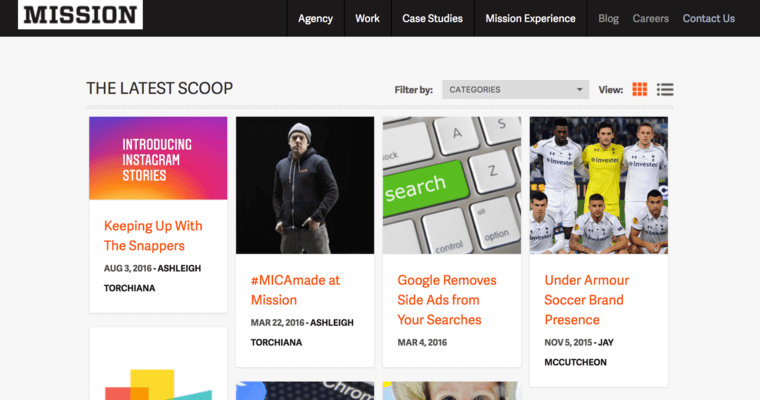Click MAR 4, 2016 date text
760x400 pixels.
[x=422, y=342]
